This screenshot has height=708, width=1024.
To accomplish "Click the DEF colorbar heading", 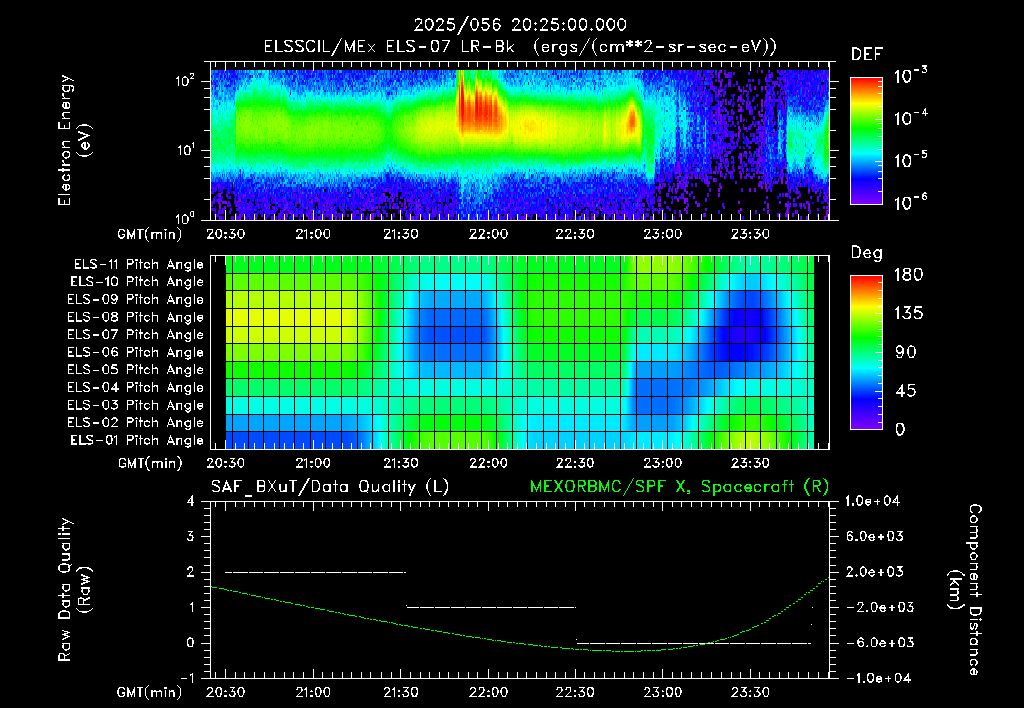I will click(867, 54).
